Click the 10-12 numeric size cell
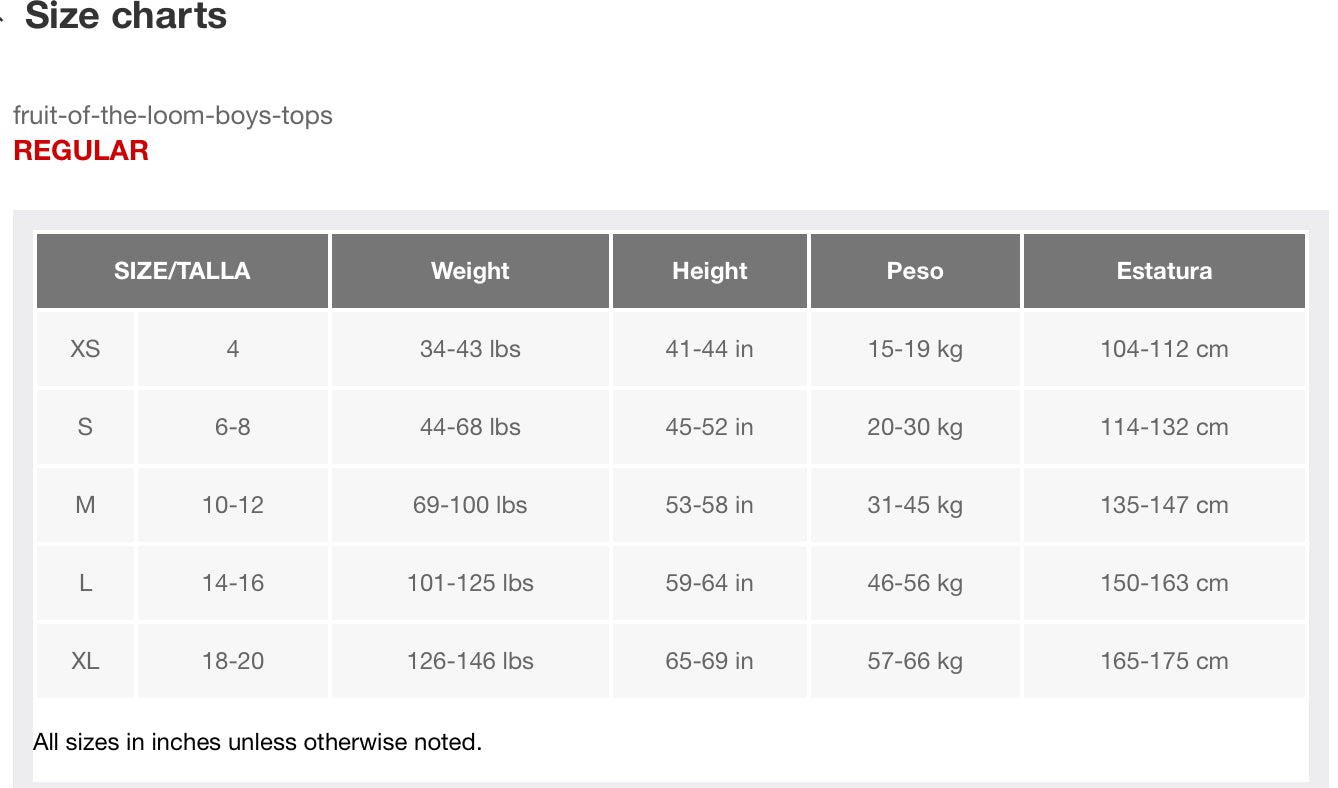Image resolution: width=1338 pixels, height=788 pixels. [233, 505]
